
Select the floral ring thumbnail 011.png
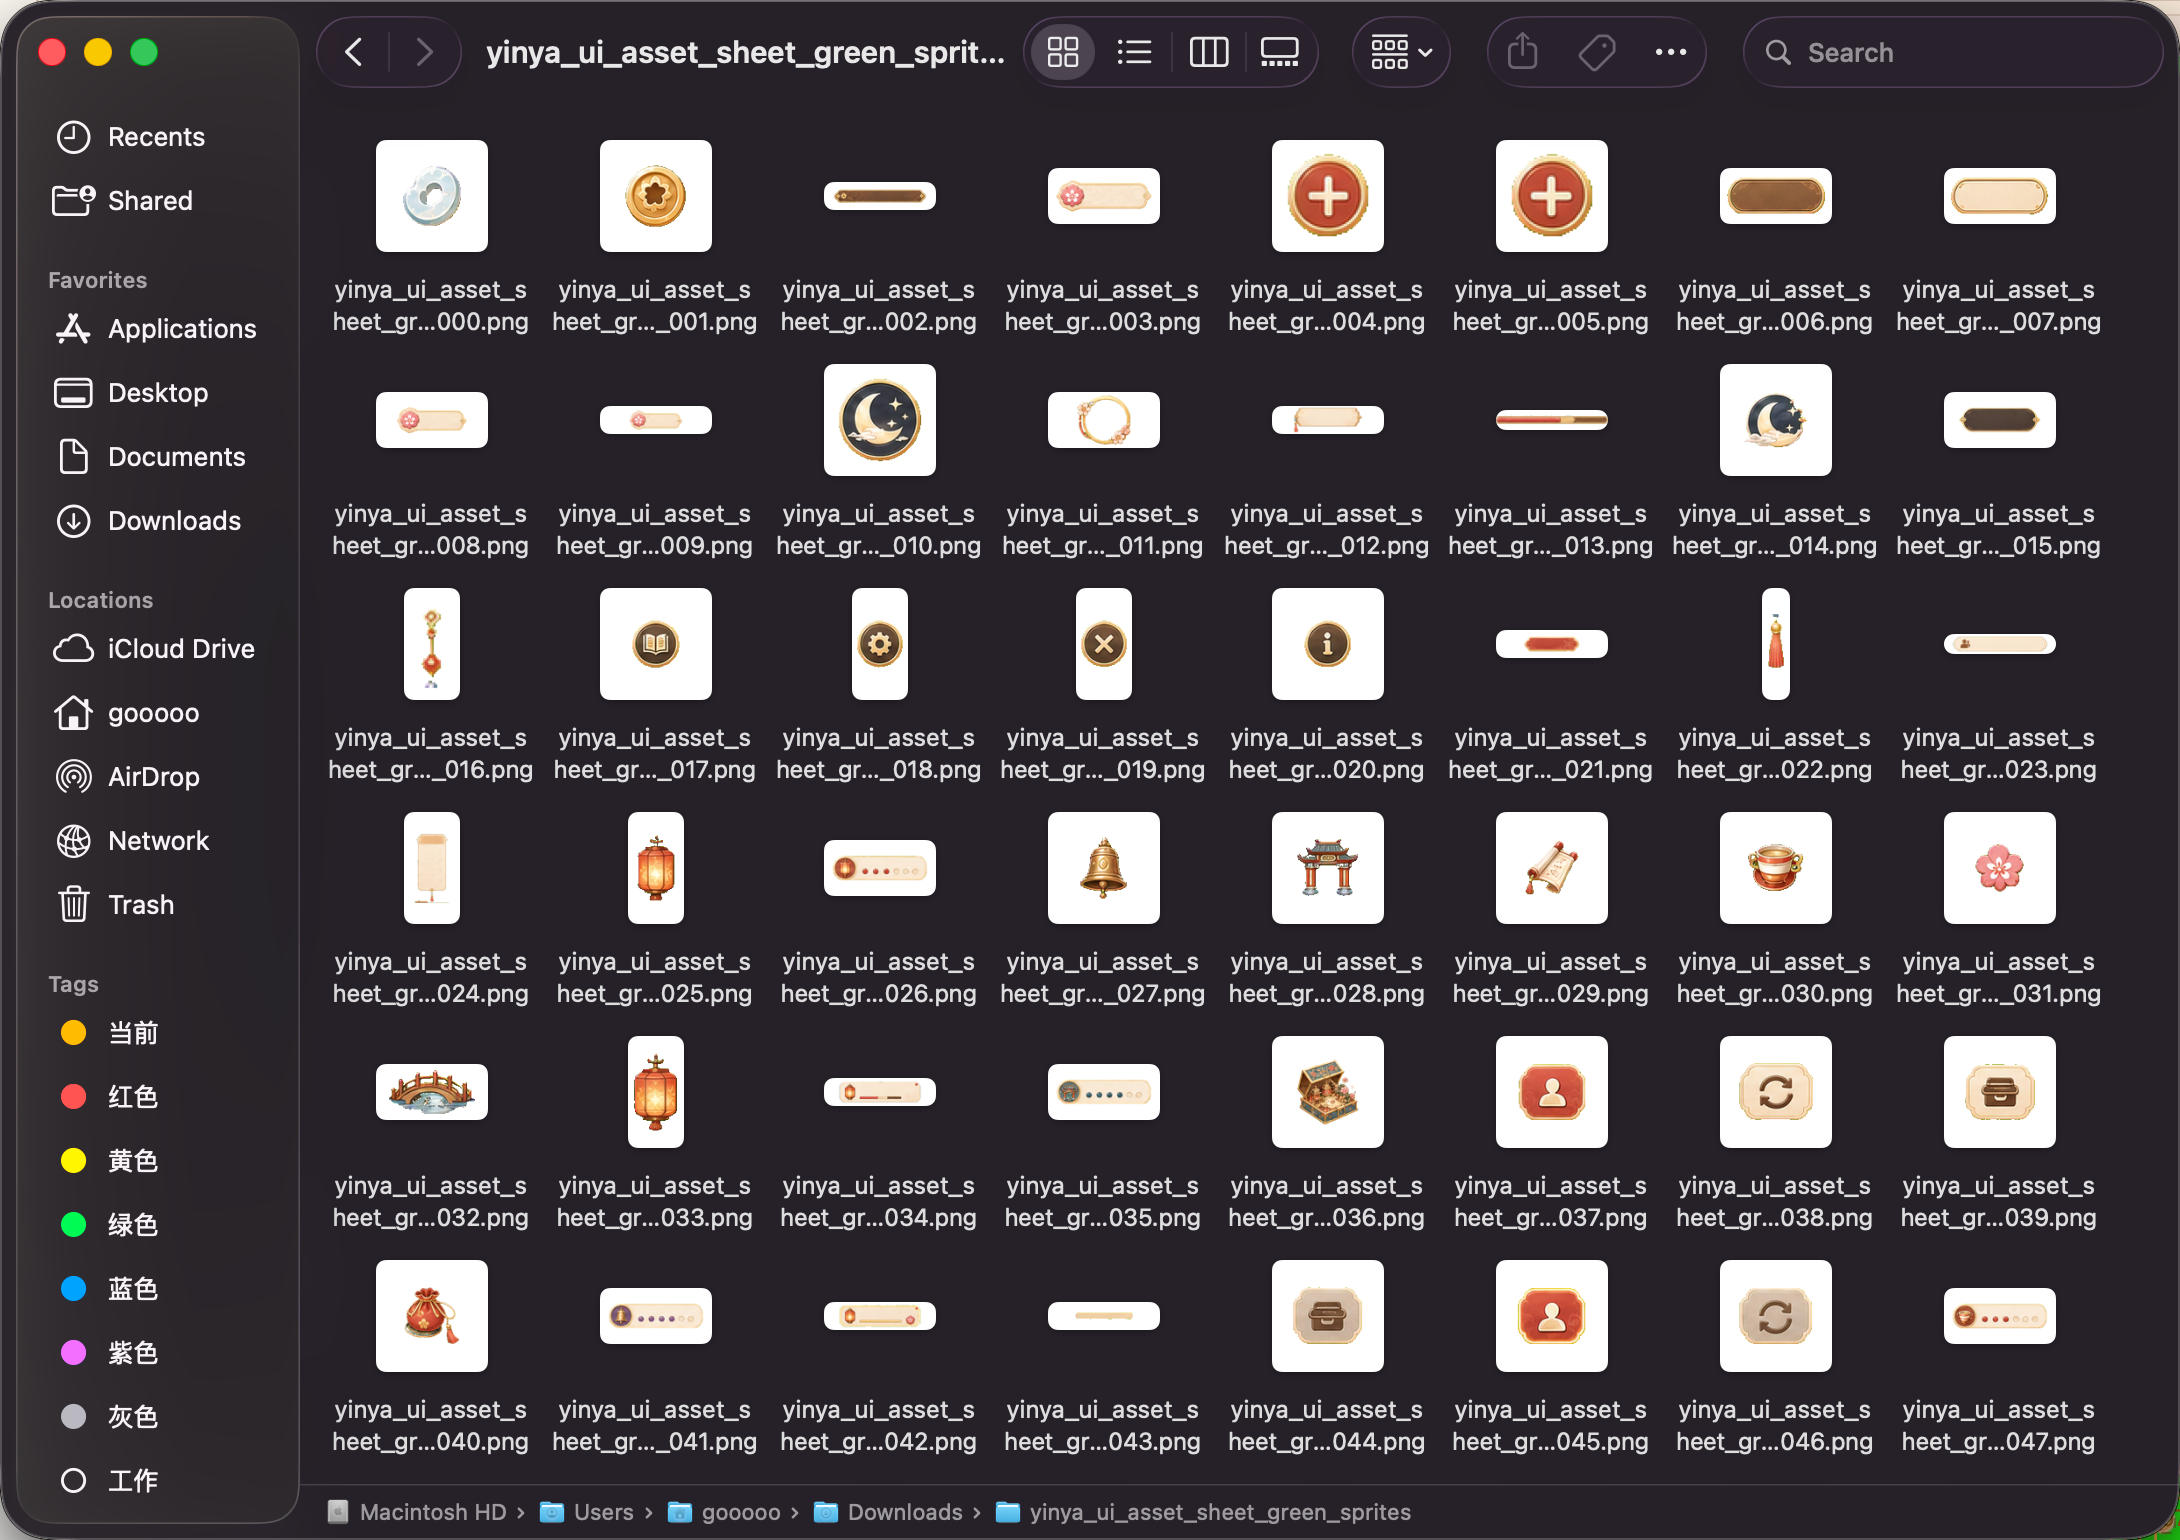1104,420
